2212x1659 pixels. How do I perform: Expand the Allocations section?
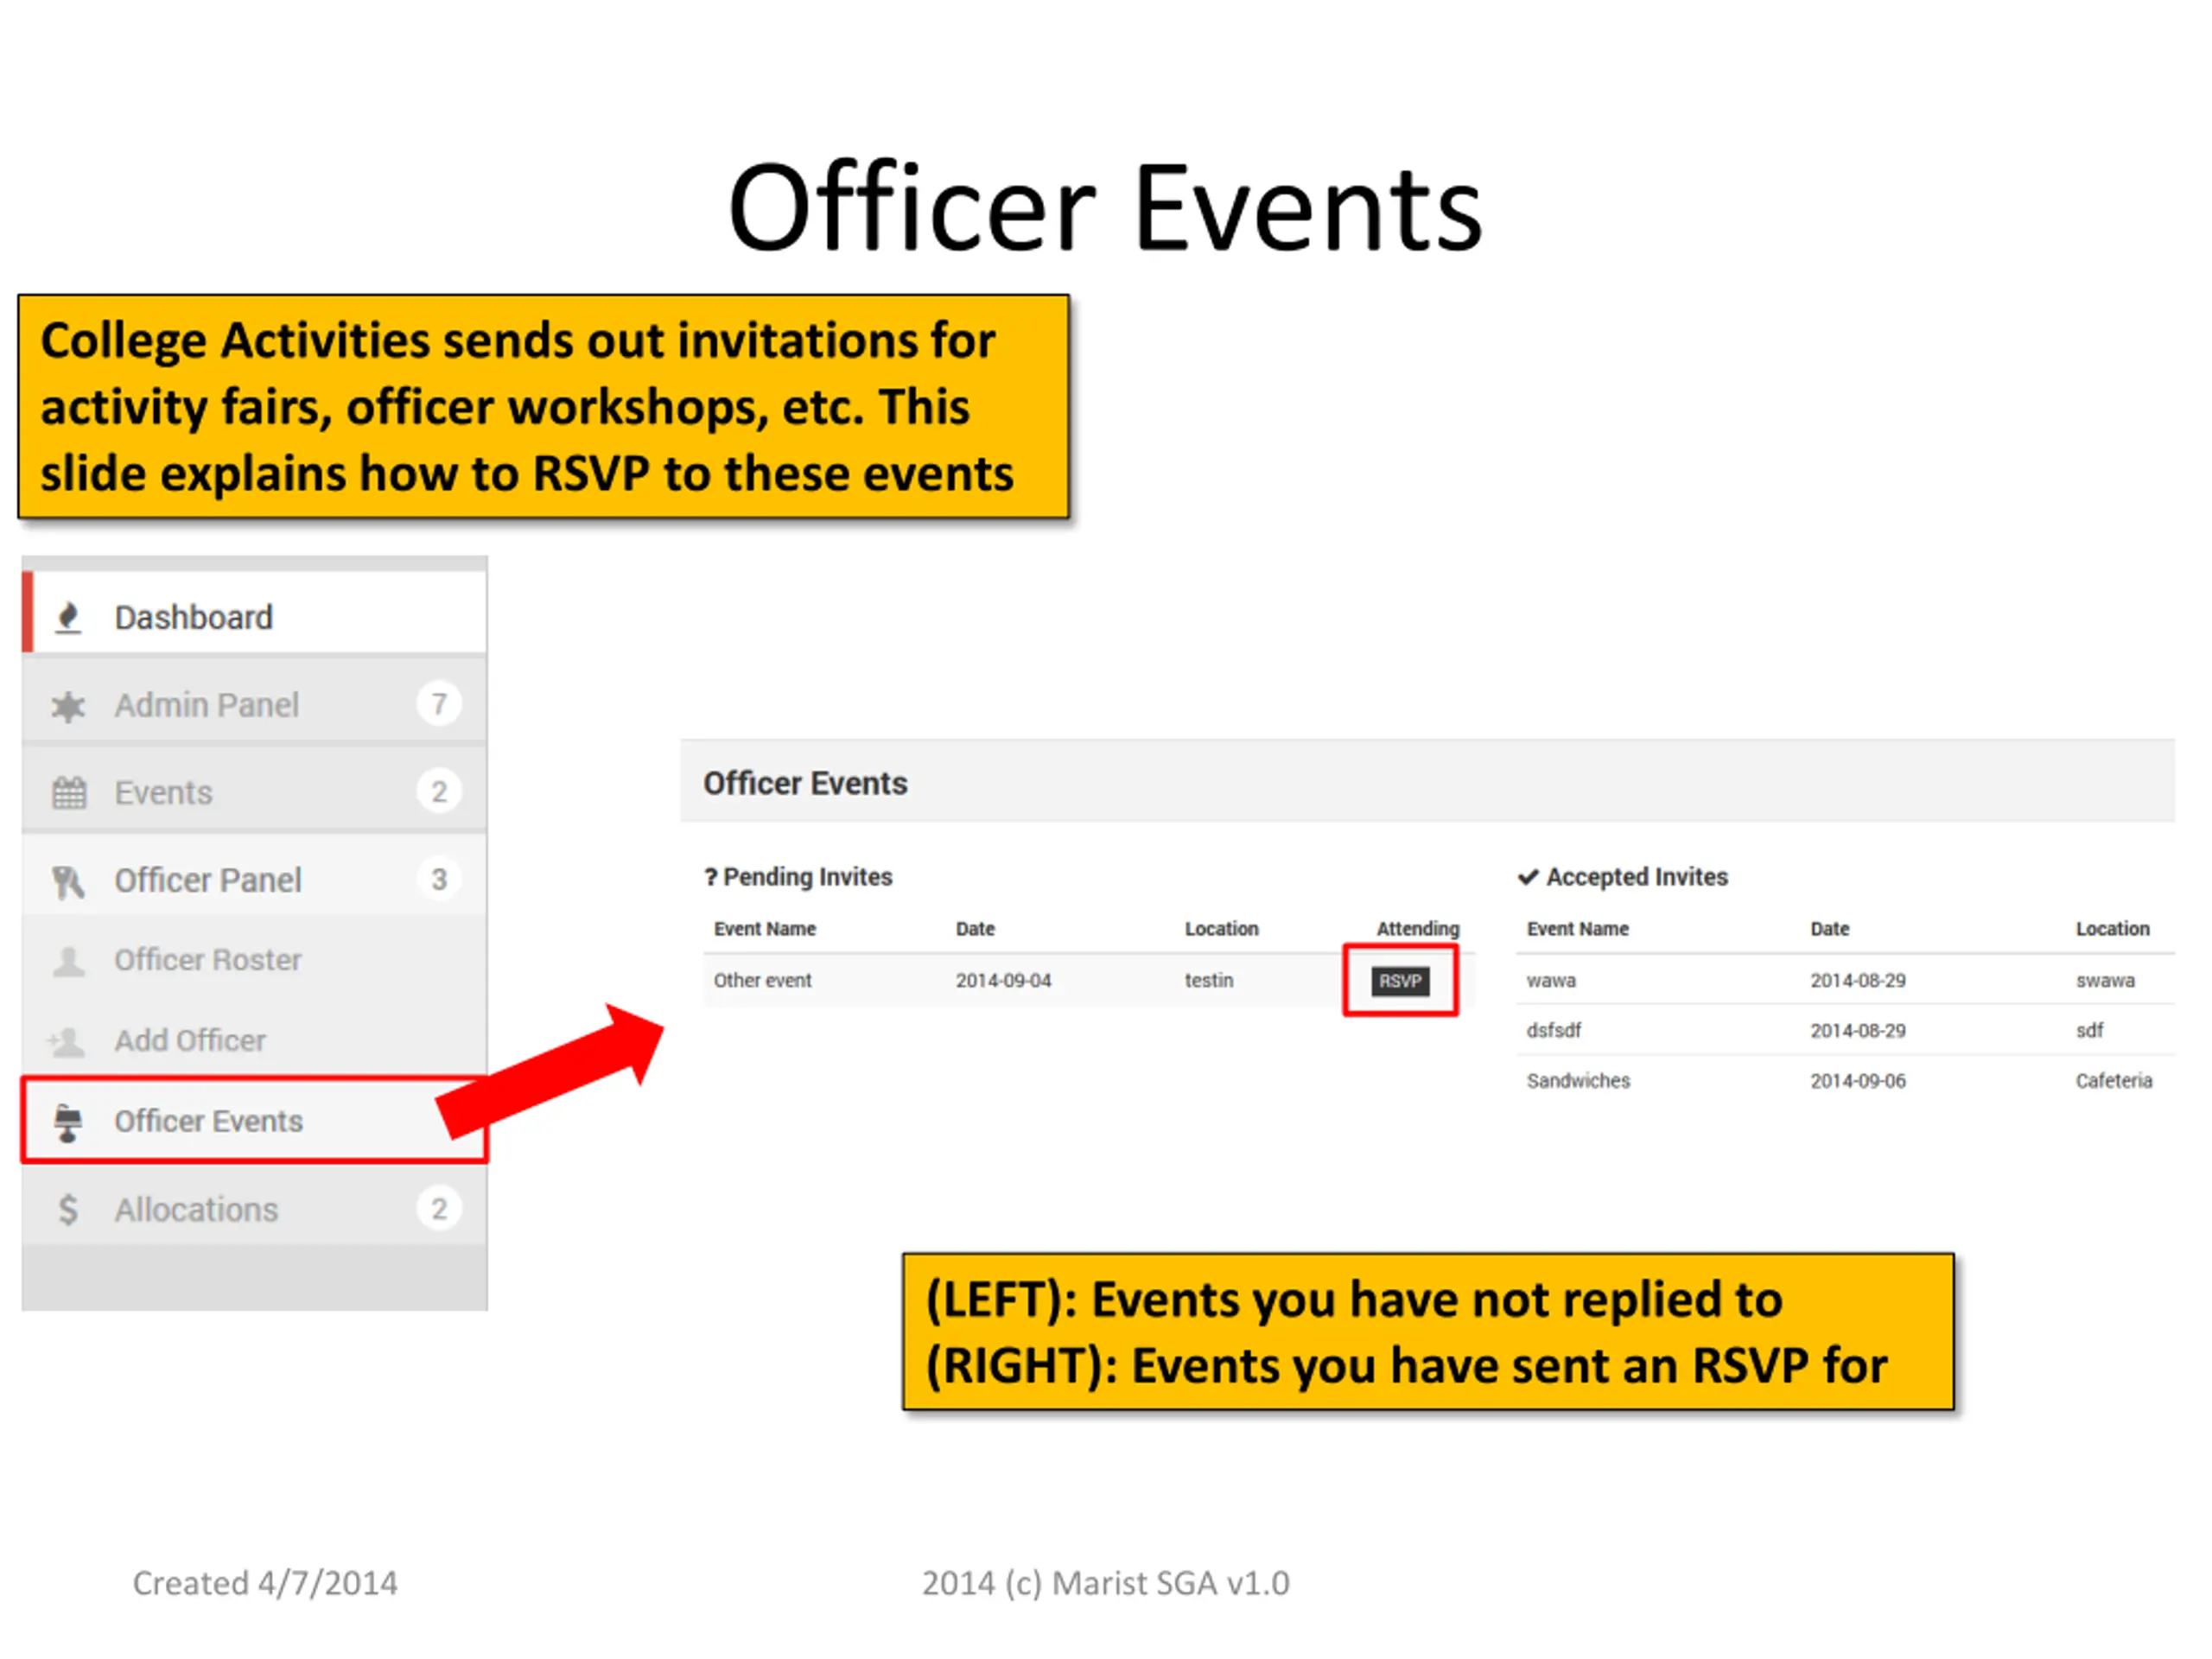tap(255, 1208)
